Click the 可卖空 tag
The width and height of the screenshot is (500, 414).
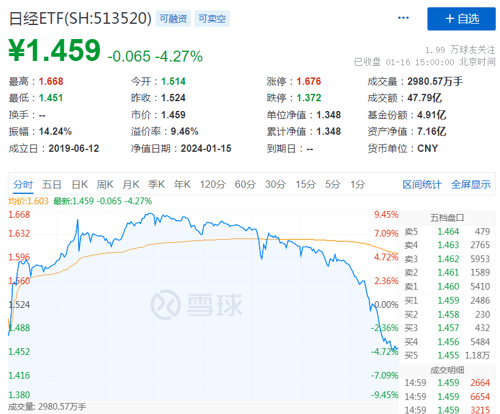[x=212, y=19]
